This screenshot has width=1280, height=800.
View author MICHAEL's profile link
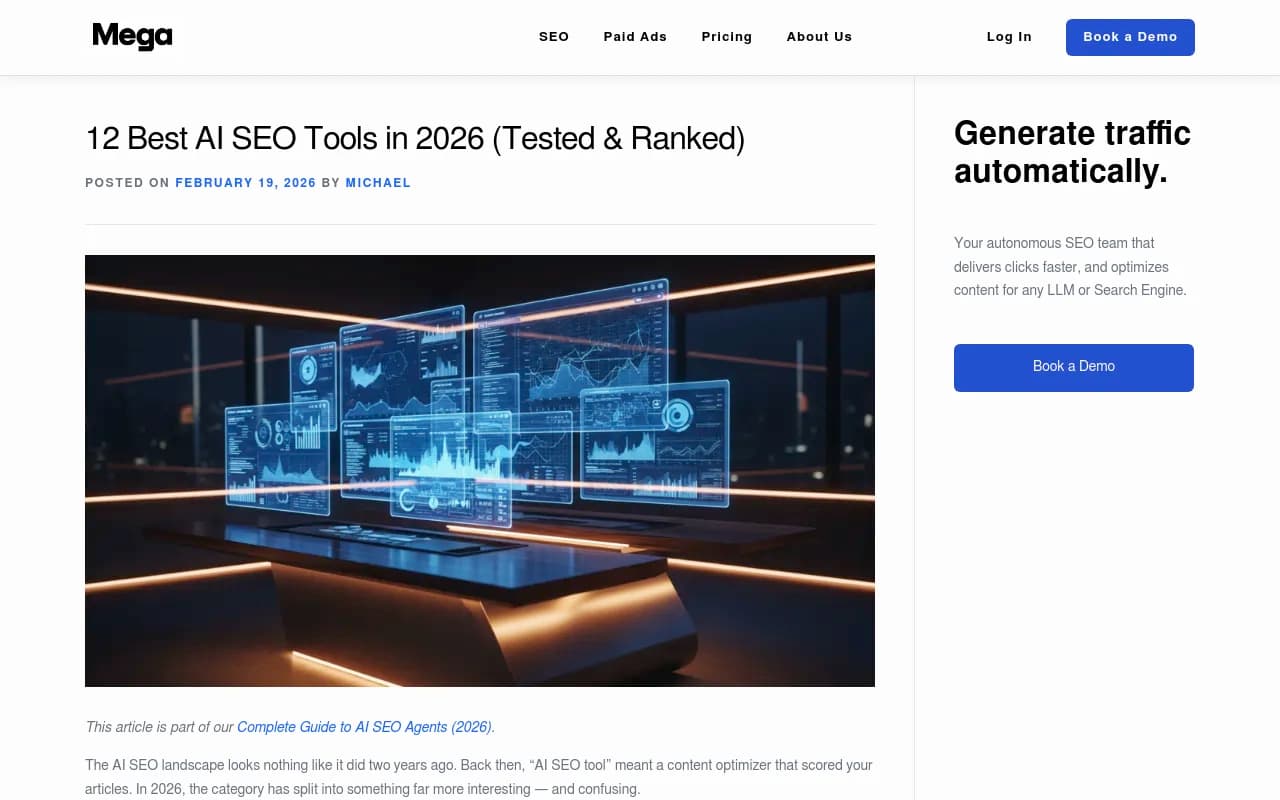tap(378, 182)
